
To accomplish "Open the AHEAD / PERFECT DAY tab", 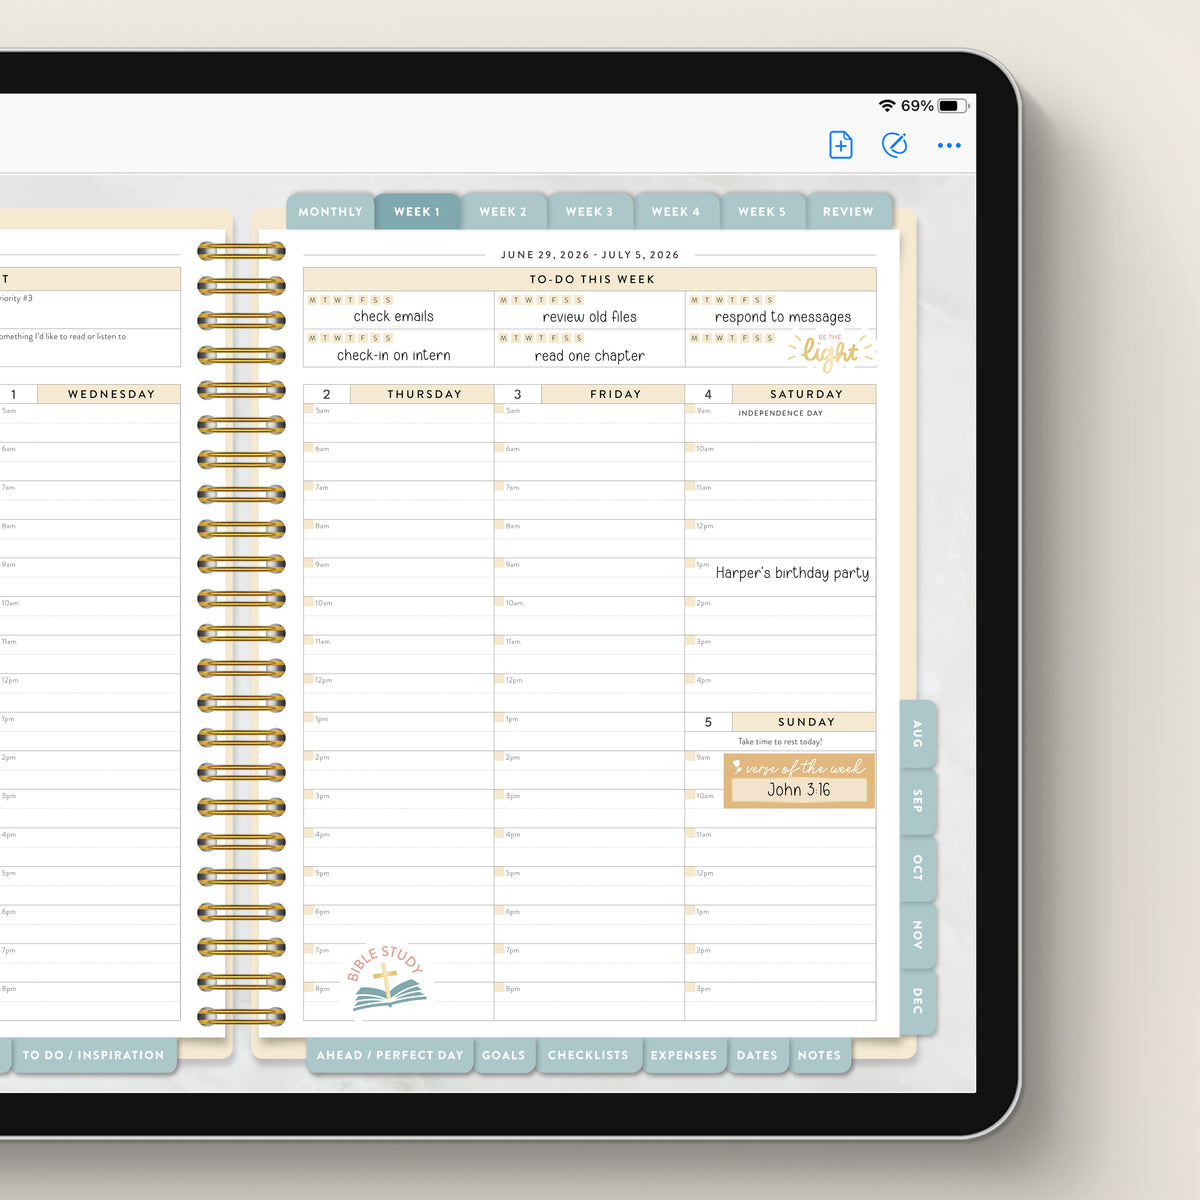I will pyautogui.click(x=390, y=1055).
